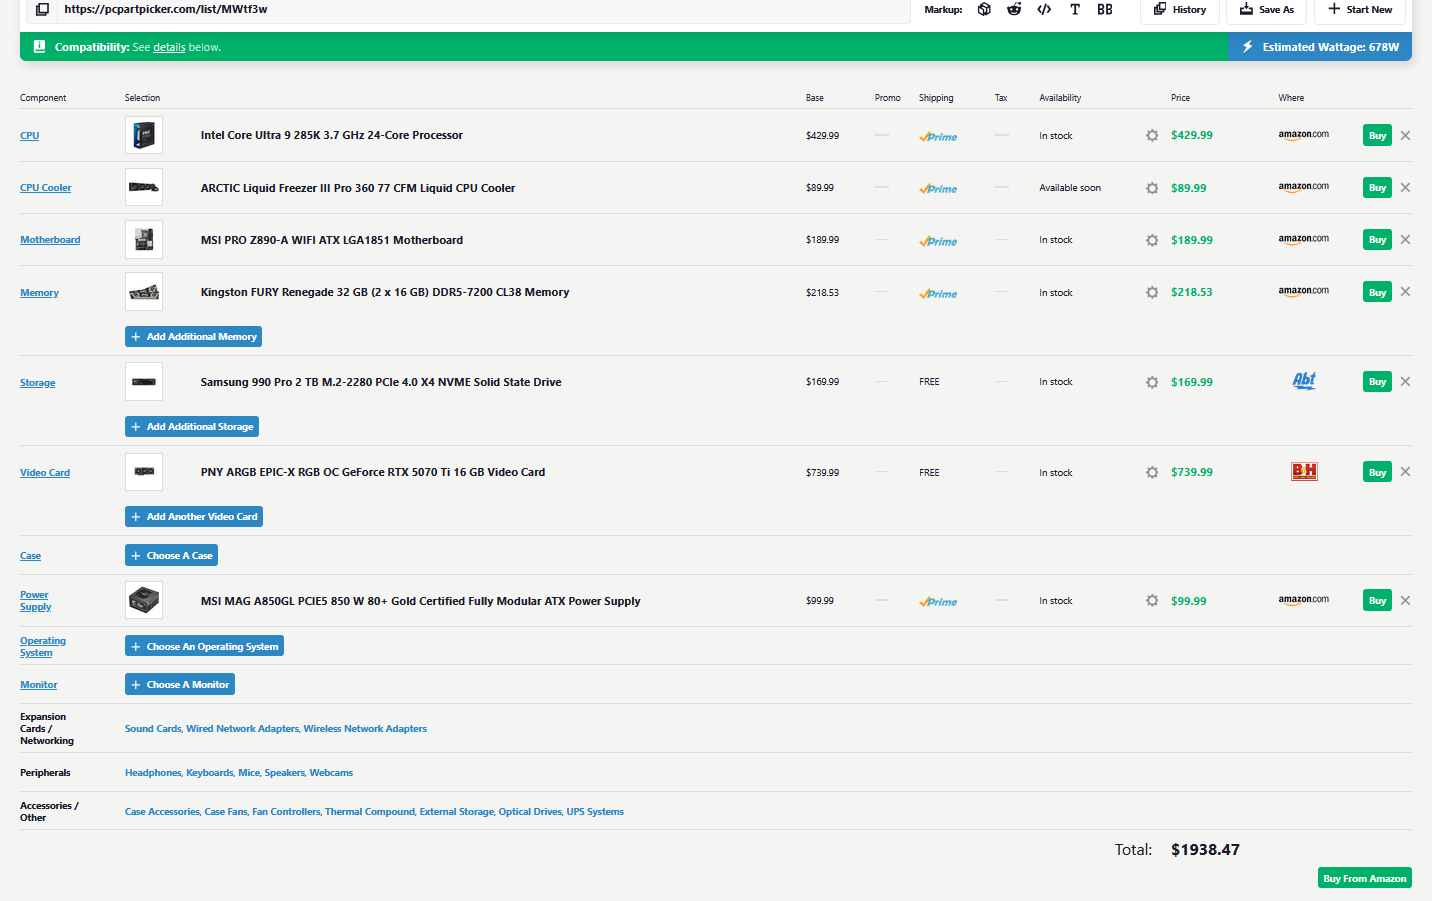Click Prime shipping icon in Power Supply row
Viewport: 1432px width, 901px height.
[x=938, y=601]
